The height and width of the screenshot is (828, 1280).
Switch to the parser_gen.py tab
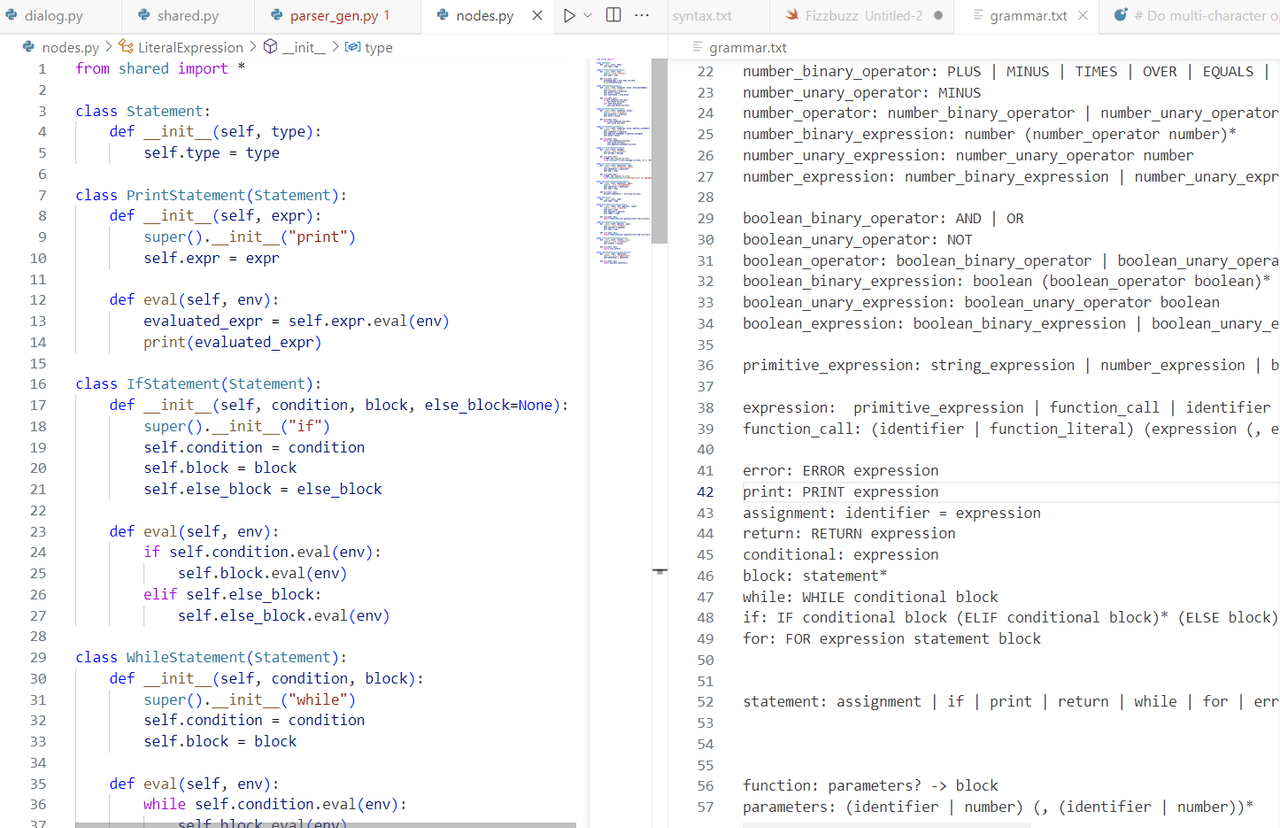335,16
